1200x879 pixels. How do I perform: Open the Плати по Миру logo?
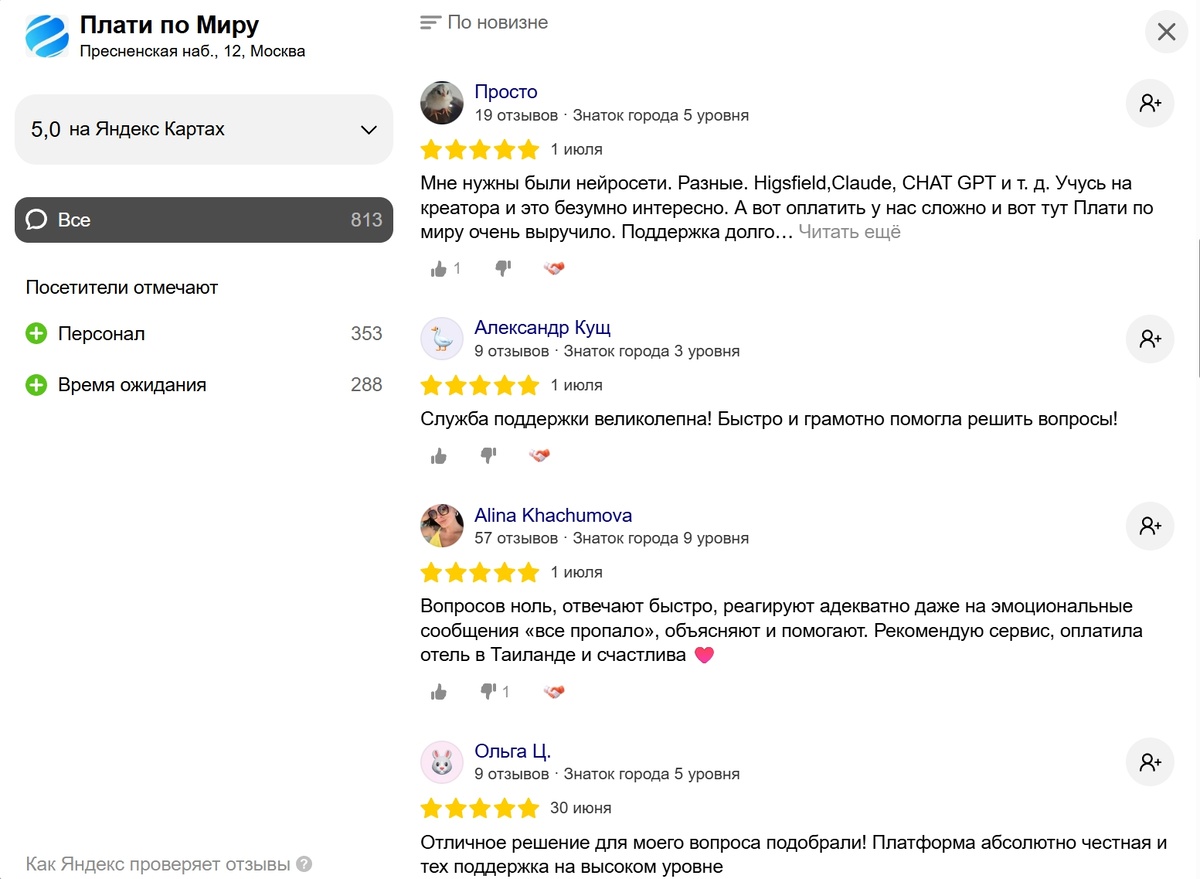47,36
